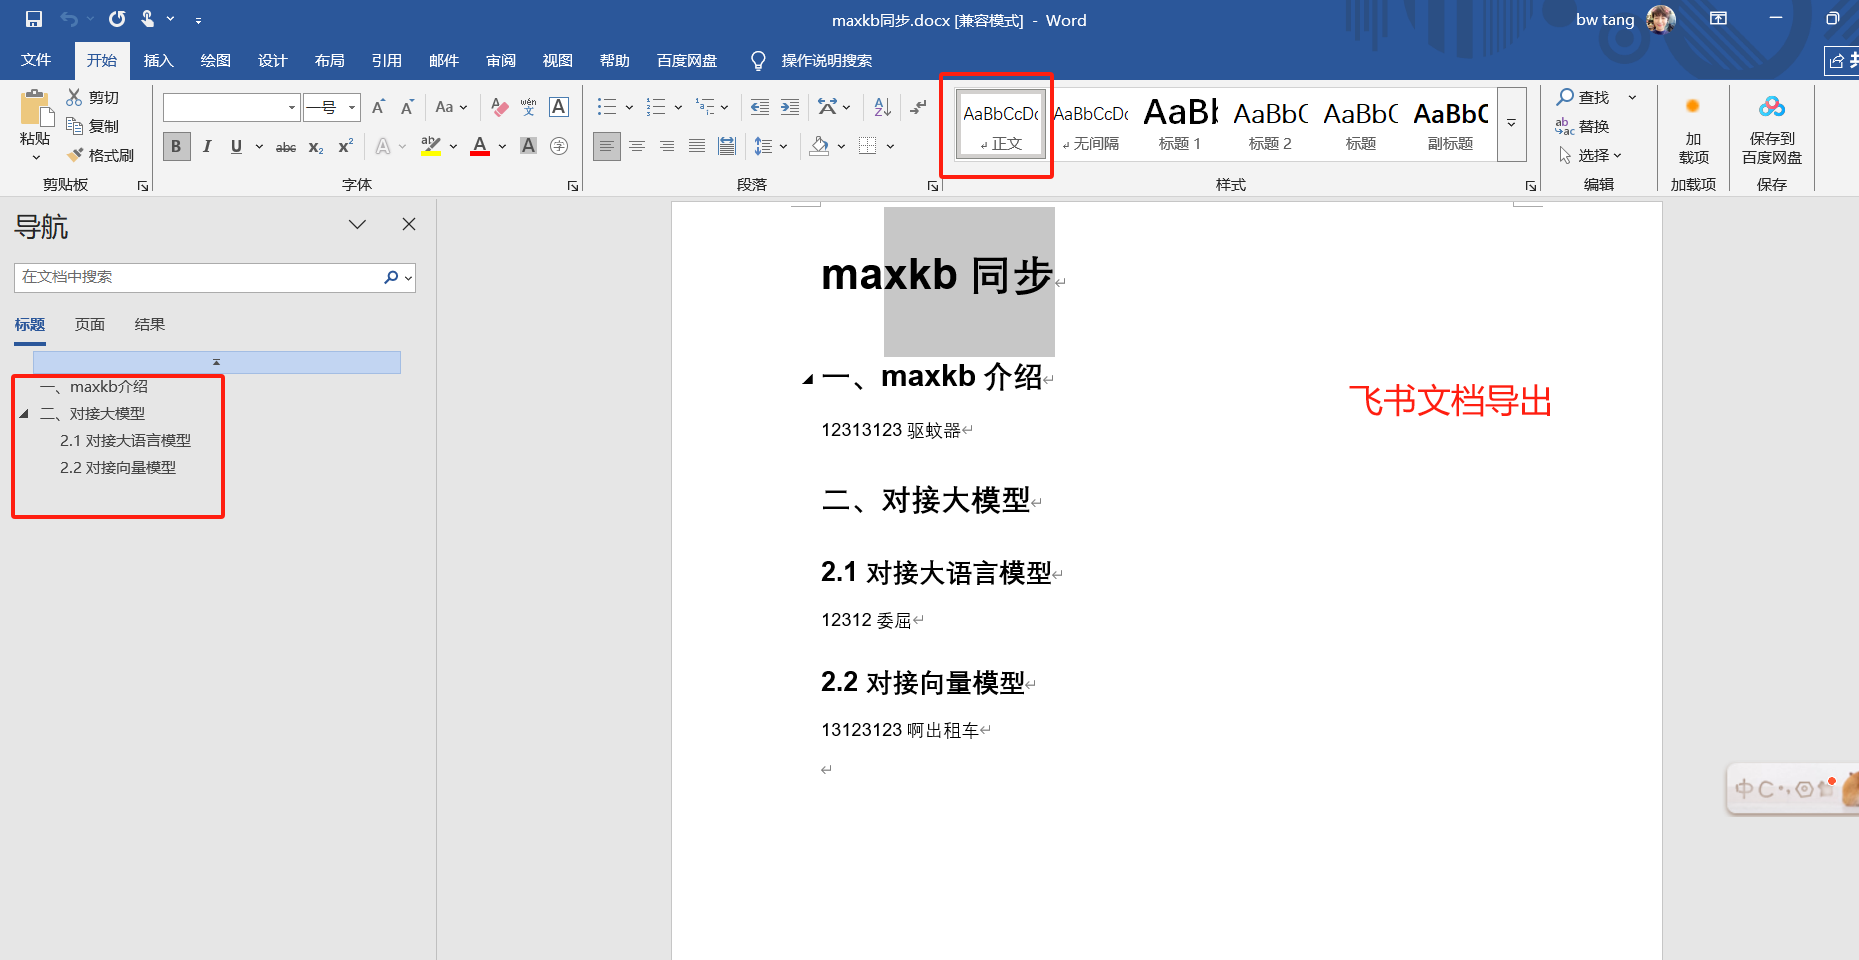Open the borders dropdown arrow
Screen dimensions: 1859x960
(x=890, y=146)
